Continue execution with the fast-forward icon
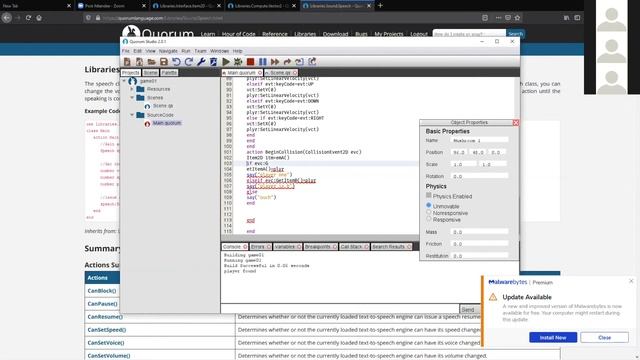Viewport: 640px width, 360px height. click(275, 62)
